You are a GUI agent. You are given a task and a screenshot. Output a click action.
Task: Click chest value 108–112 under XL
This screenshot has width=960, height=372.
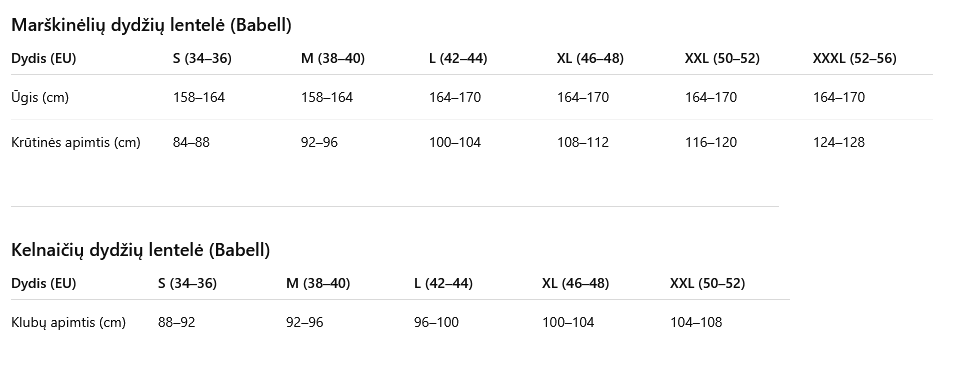[583, 143]
